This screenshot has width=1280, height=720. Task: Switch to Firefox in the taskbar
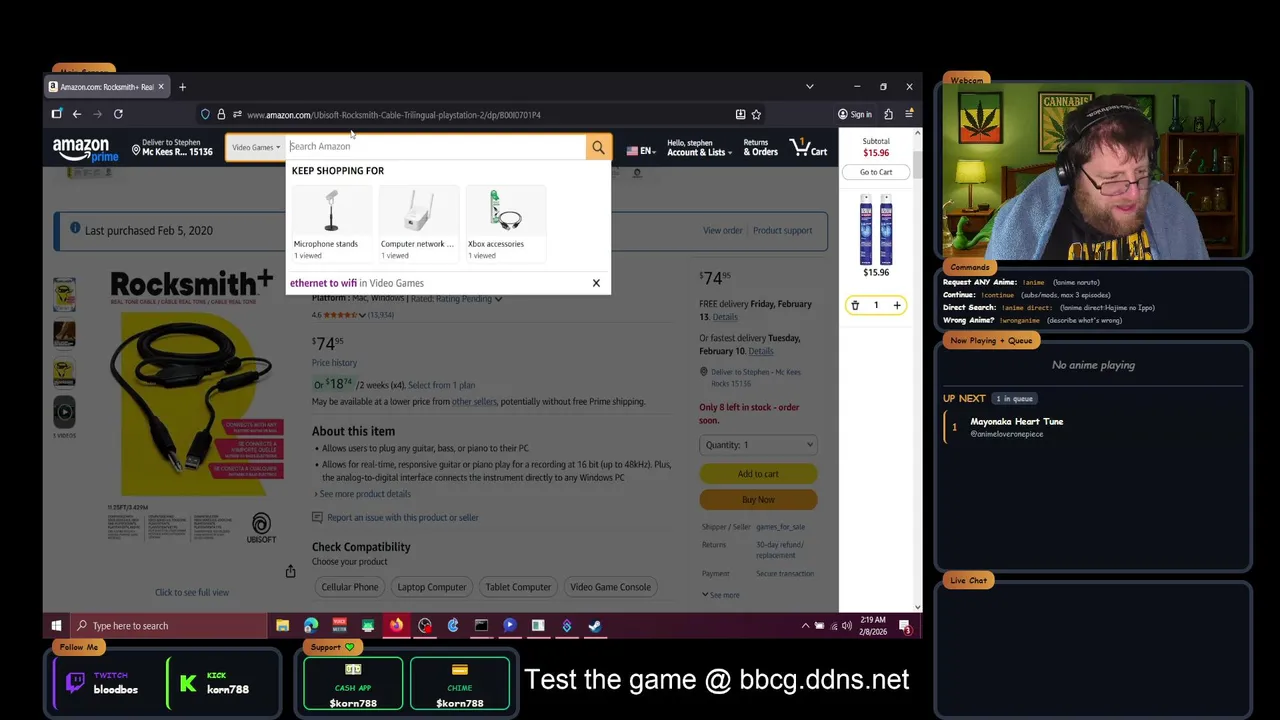tap(396, 626)
